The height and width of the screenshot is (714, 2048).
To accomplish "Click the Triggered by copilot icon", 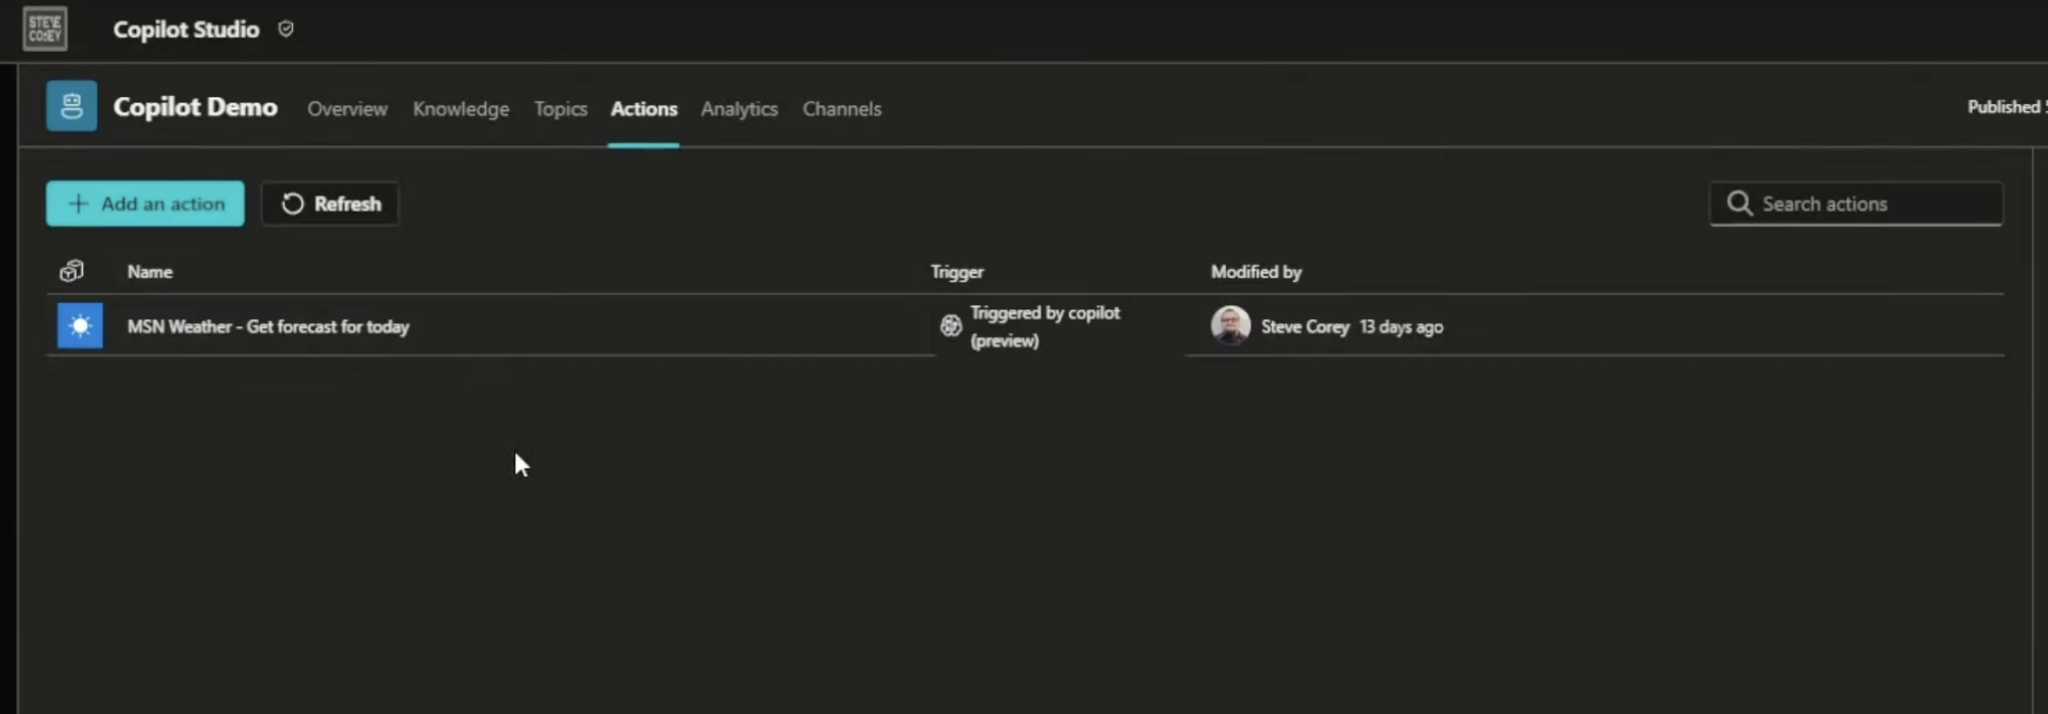I will (x=950, y=326).
